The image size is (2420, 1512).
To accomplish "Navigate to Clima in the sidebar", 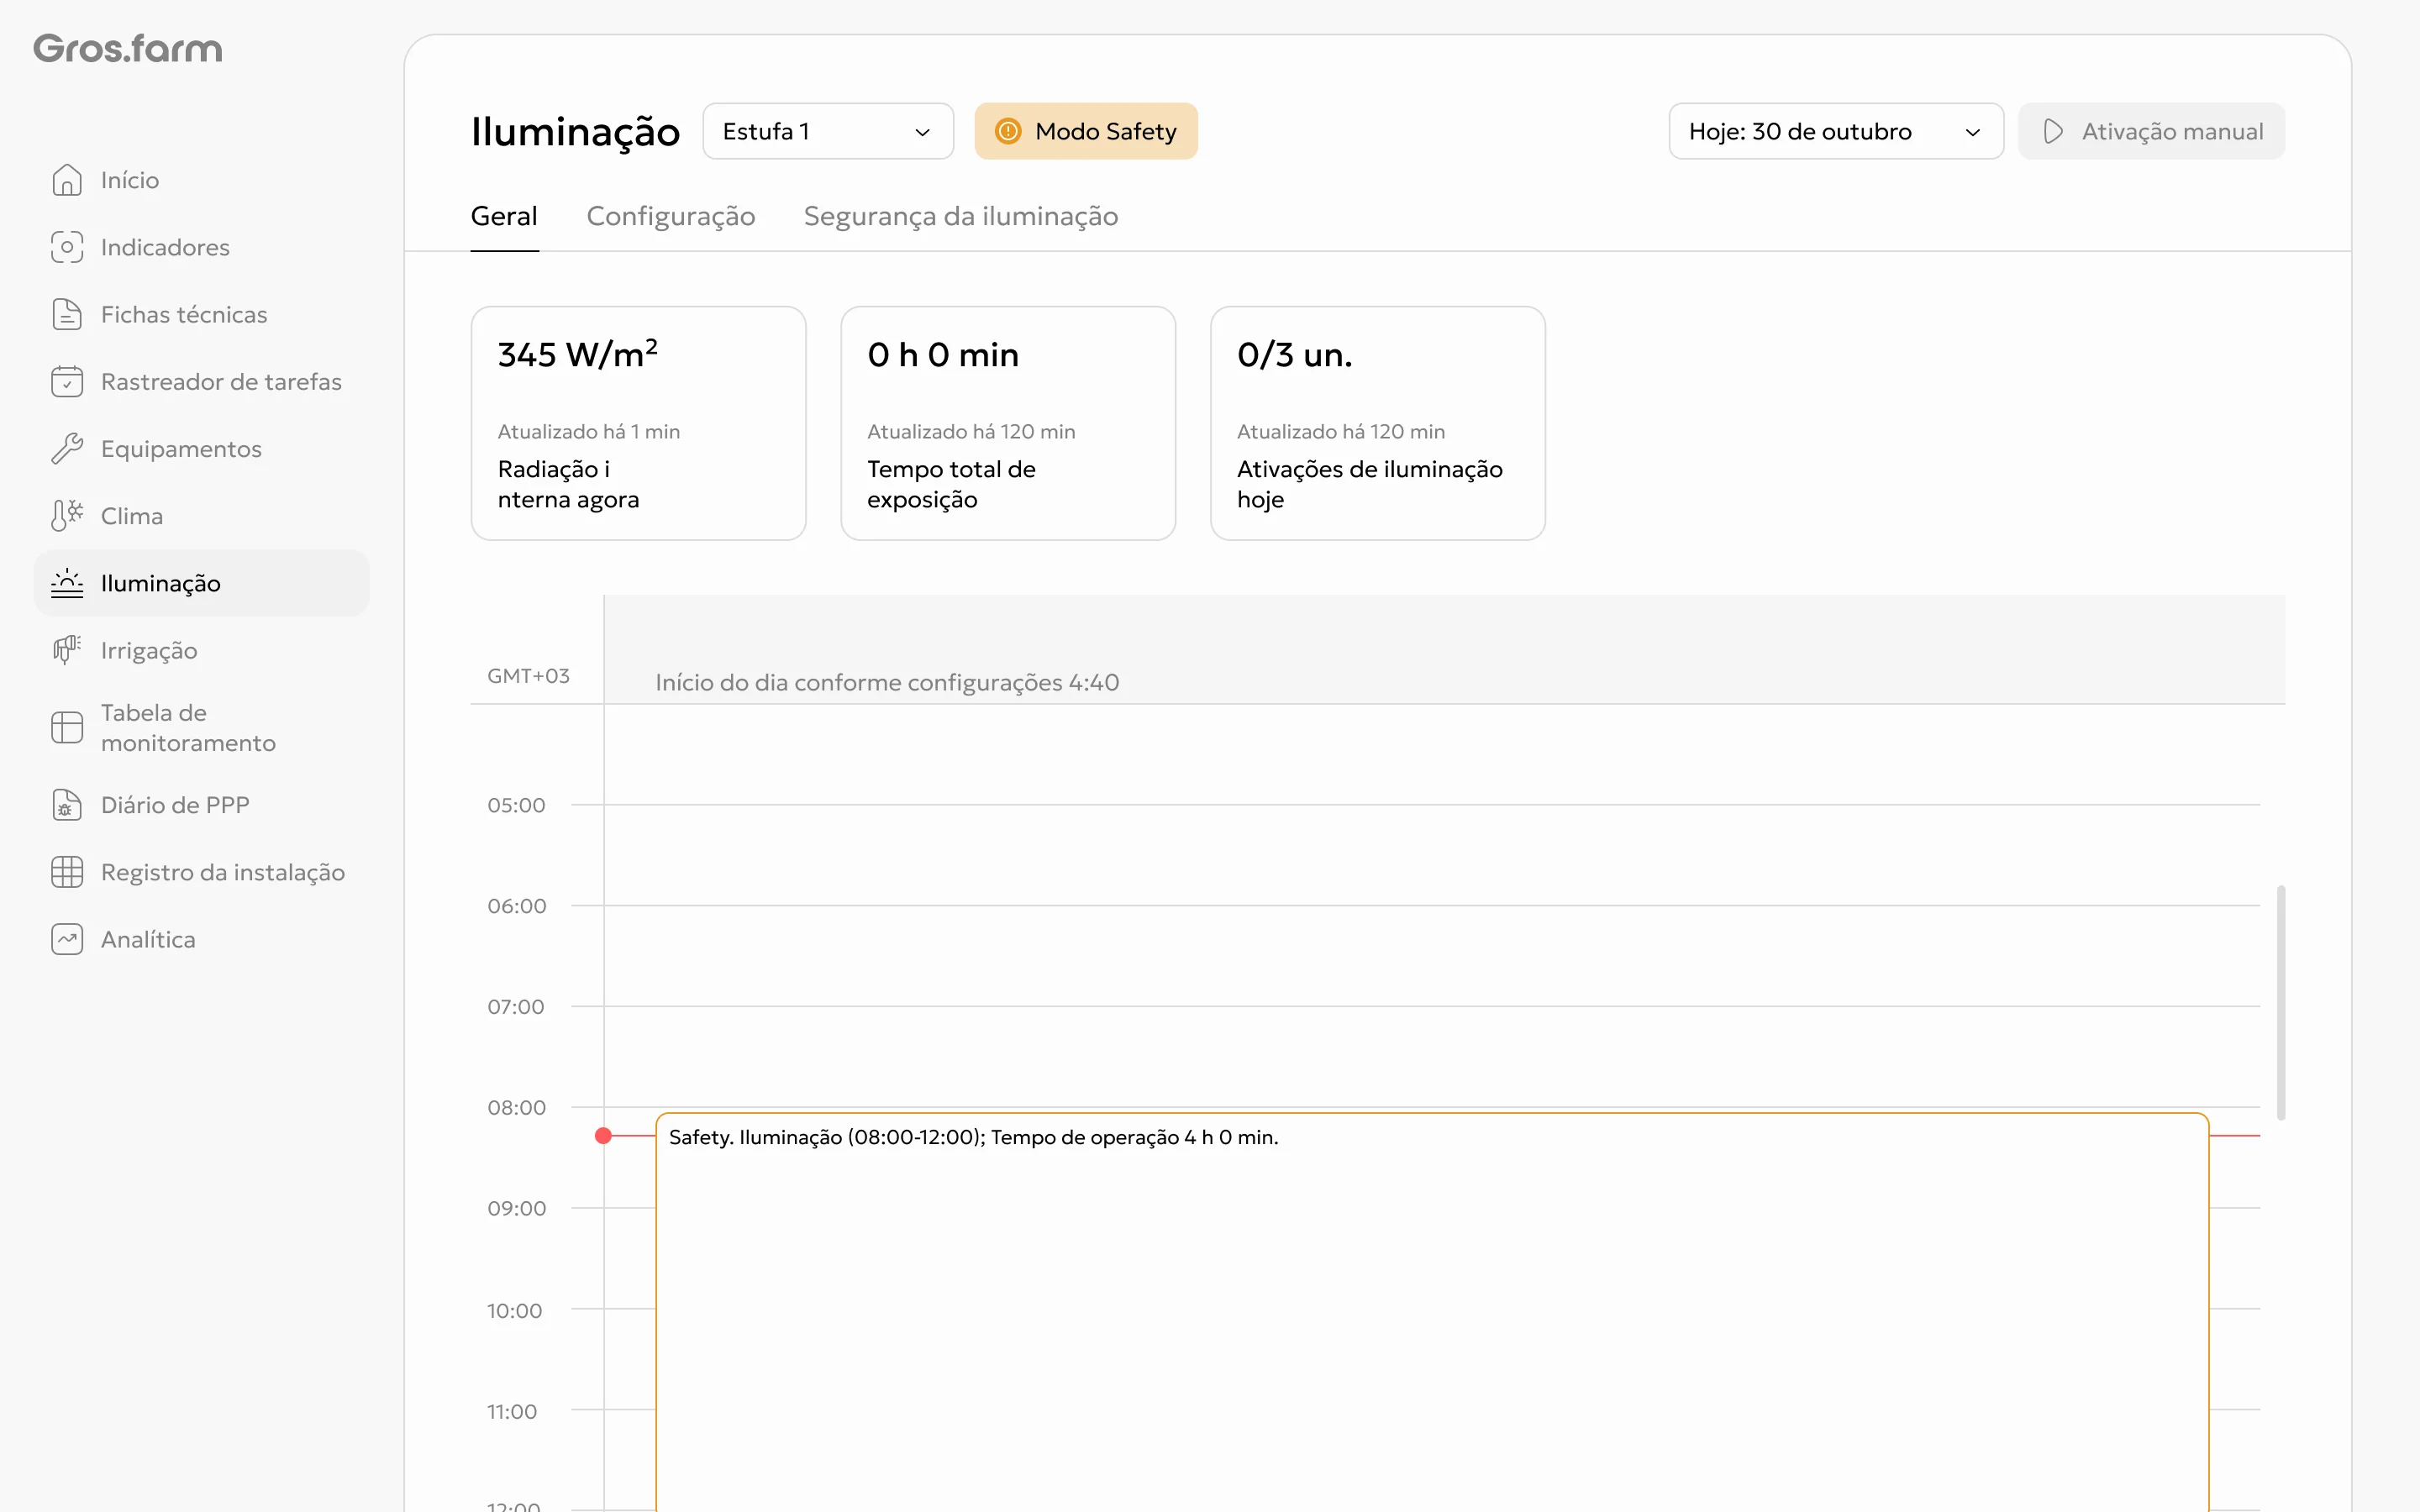I will coord(201,515).
